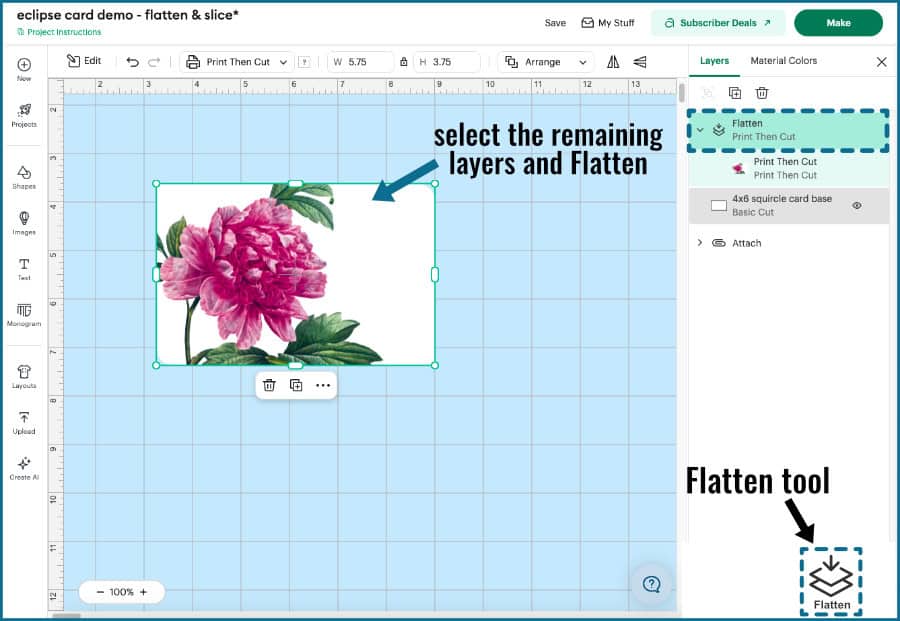Image resolution: width=900 pixels, height=621 pixels.
Task: Toggle the size lock icon
Action: click(404, 62)
